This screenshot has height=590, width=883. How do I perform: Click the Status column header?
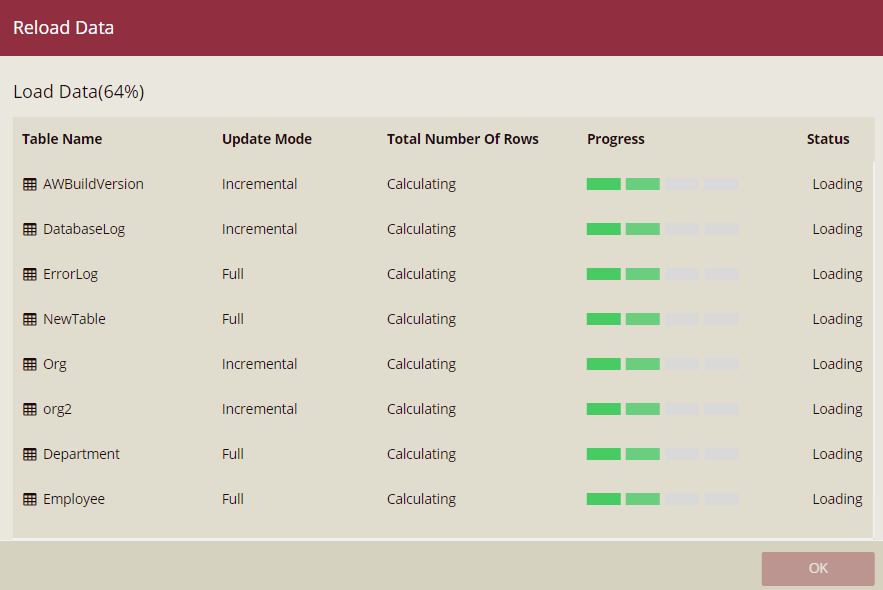828,139
